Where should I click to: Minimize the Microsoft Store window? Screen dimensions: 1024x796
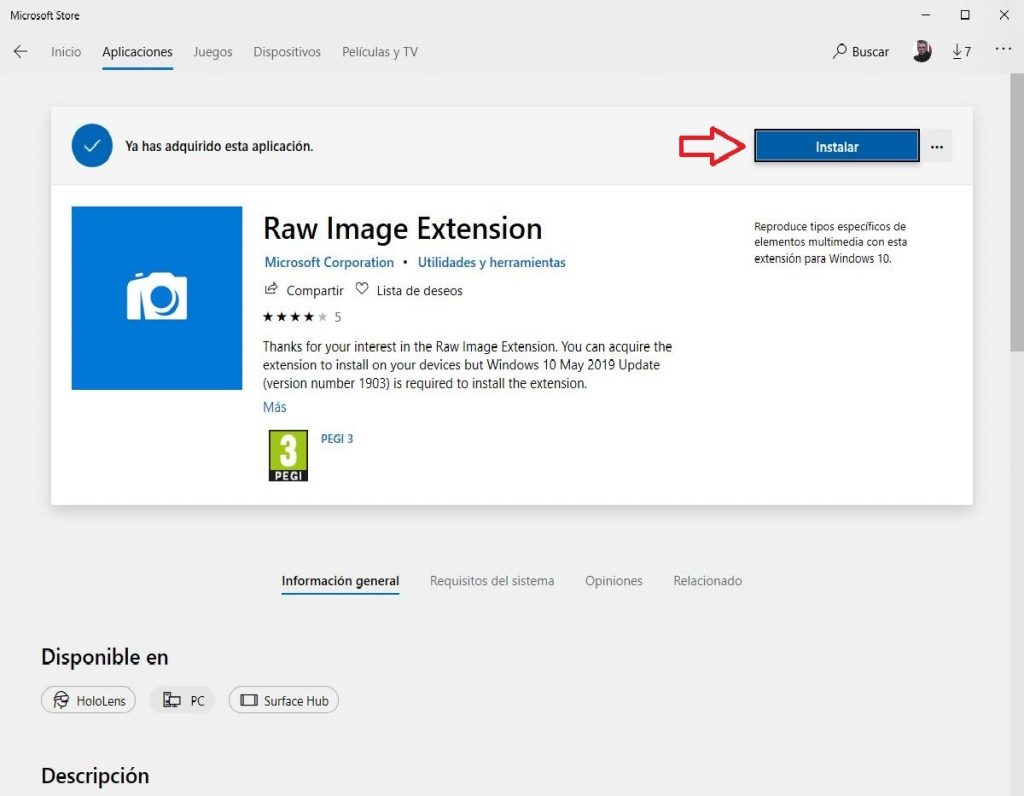[925, 14]
